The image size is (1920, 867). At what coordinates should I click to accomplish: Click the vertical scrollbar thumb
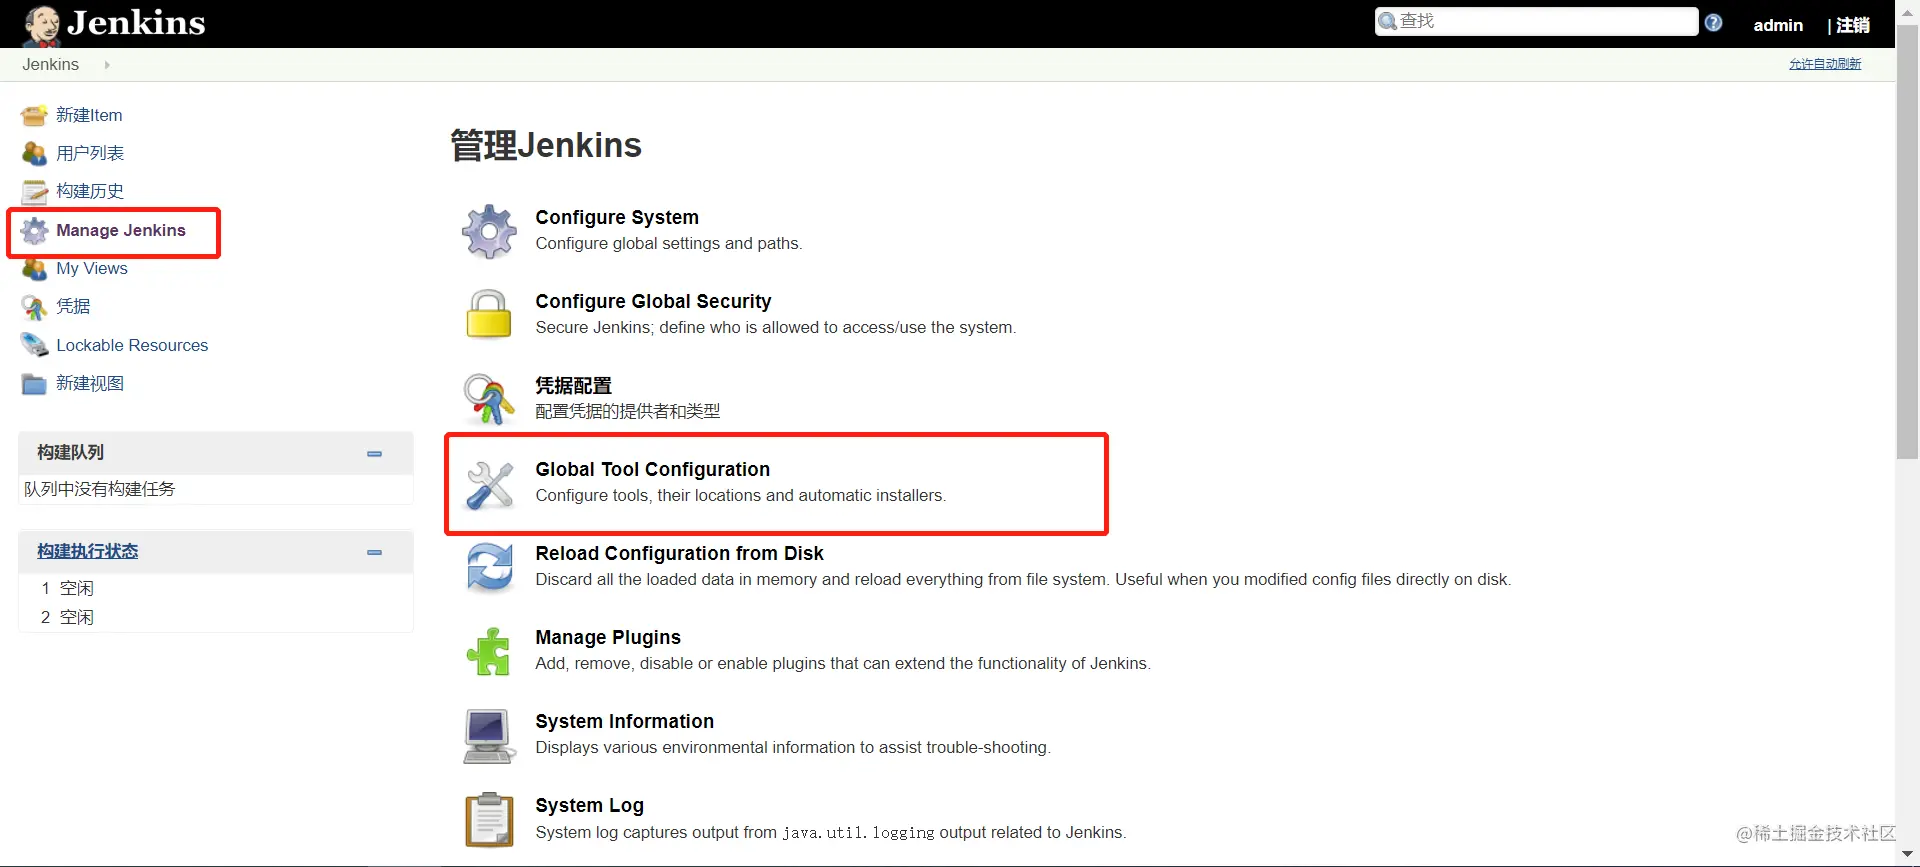click(1908, 243)
